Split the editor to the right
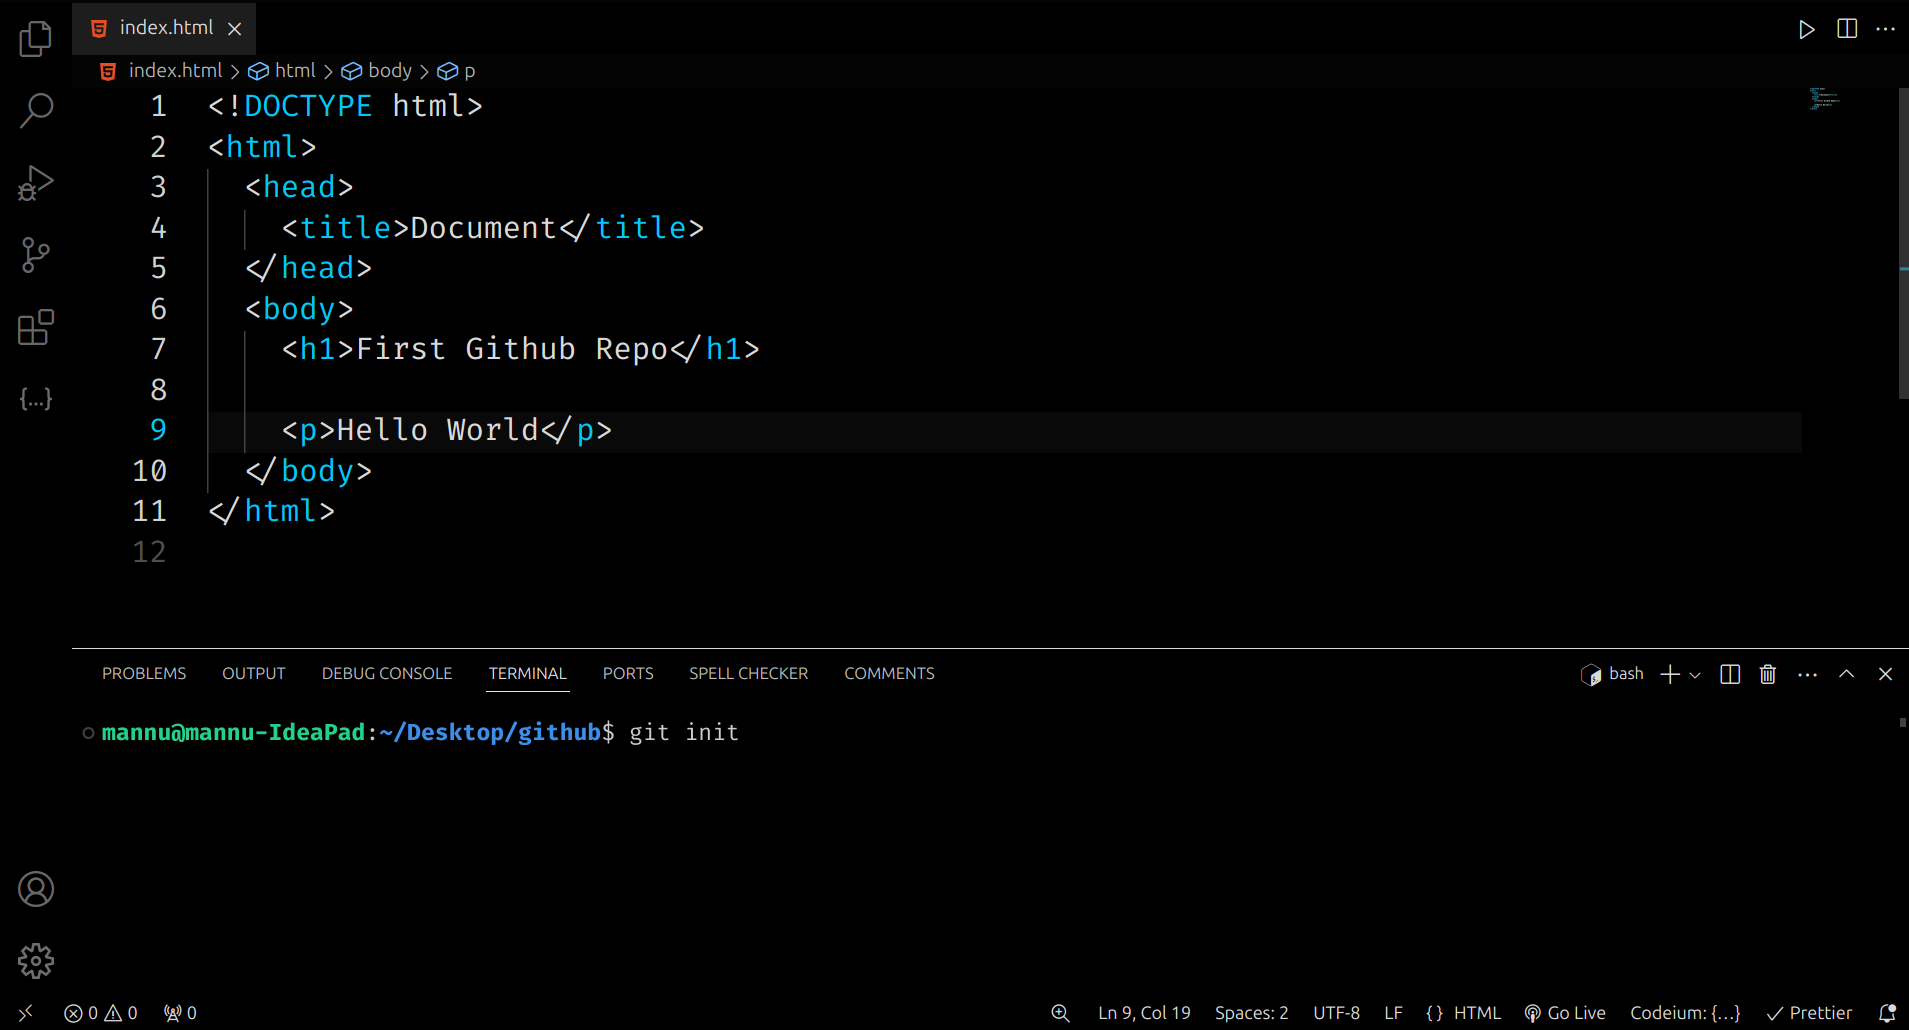The height and width of the screenshot is (1030, 1909). (1847, 29)
